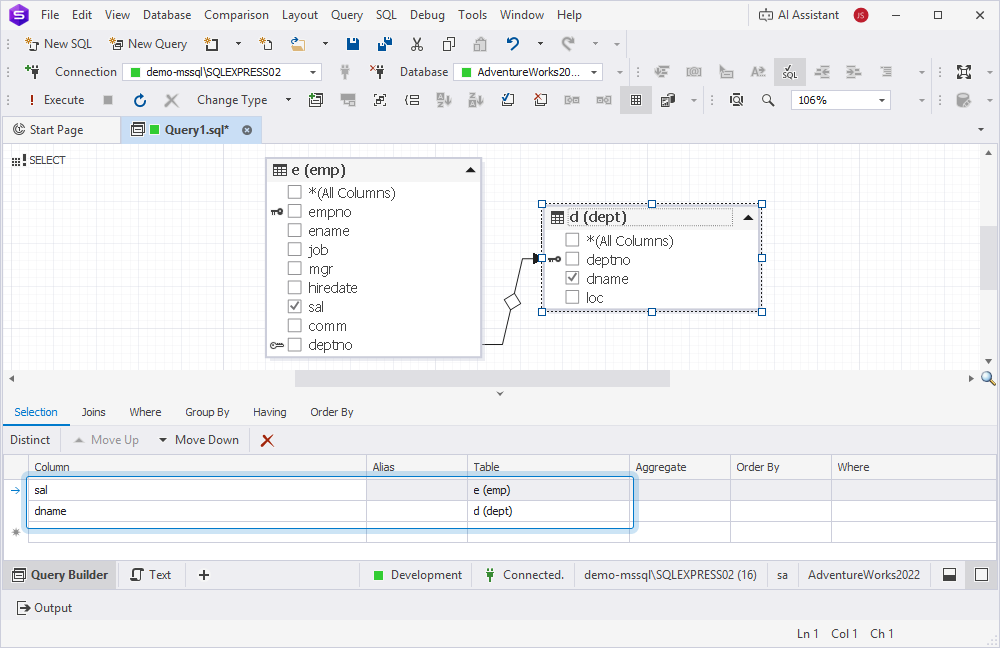Click the Cut scissors icon
The width and height of the screenshot is (1000, 648).
pyautogui.click(x=417, y=44)
